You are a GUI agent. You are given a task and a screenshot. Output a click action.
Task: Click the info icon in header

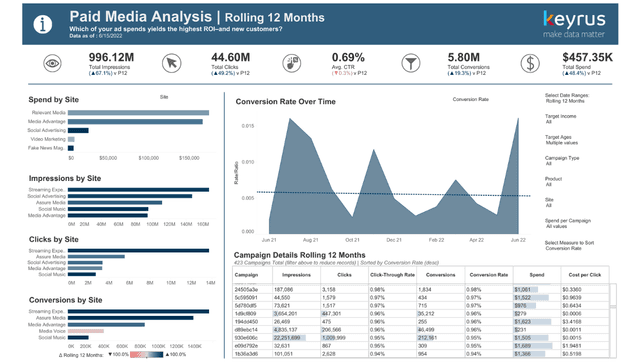[42, 24]
